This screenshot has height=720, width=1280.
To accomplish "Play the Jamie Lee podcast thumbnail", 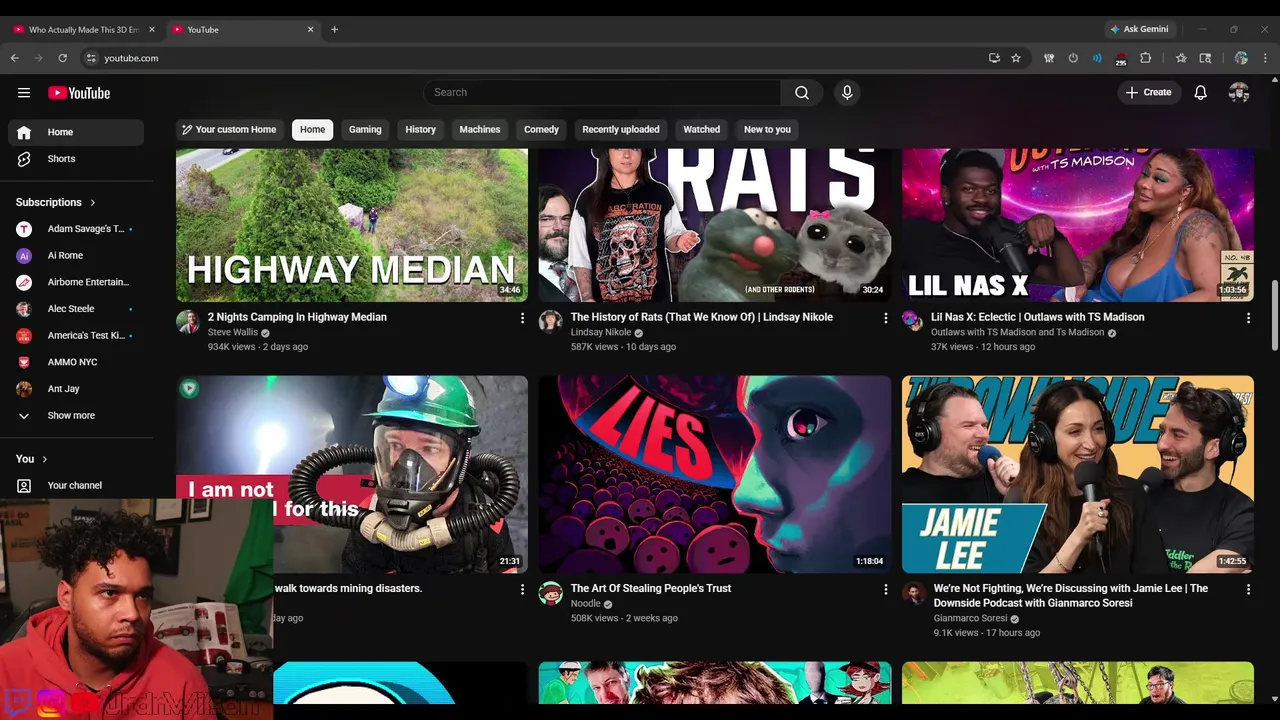I will [x=1078, y=474].
